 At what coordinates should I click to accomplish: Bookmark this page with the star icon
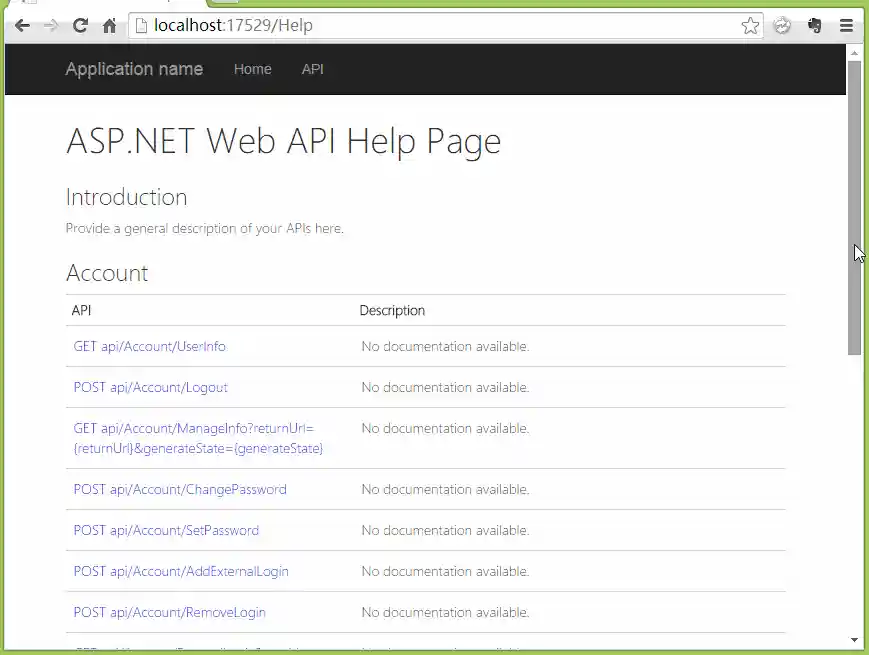[x=750, y=26]
